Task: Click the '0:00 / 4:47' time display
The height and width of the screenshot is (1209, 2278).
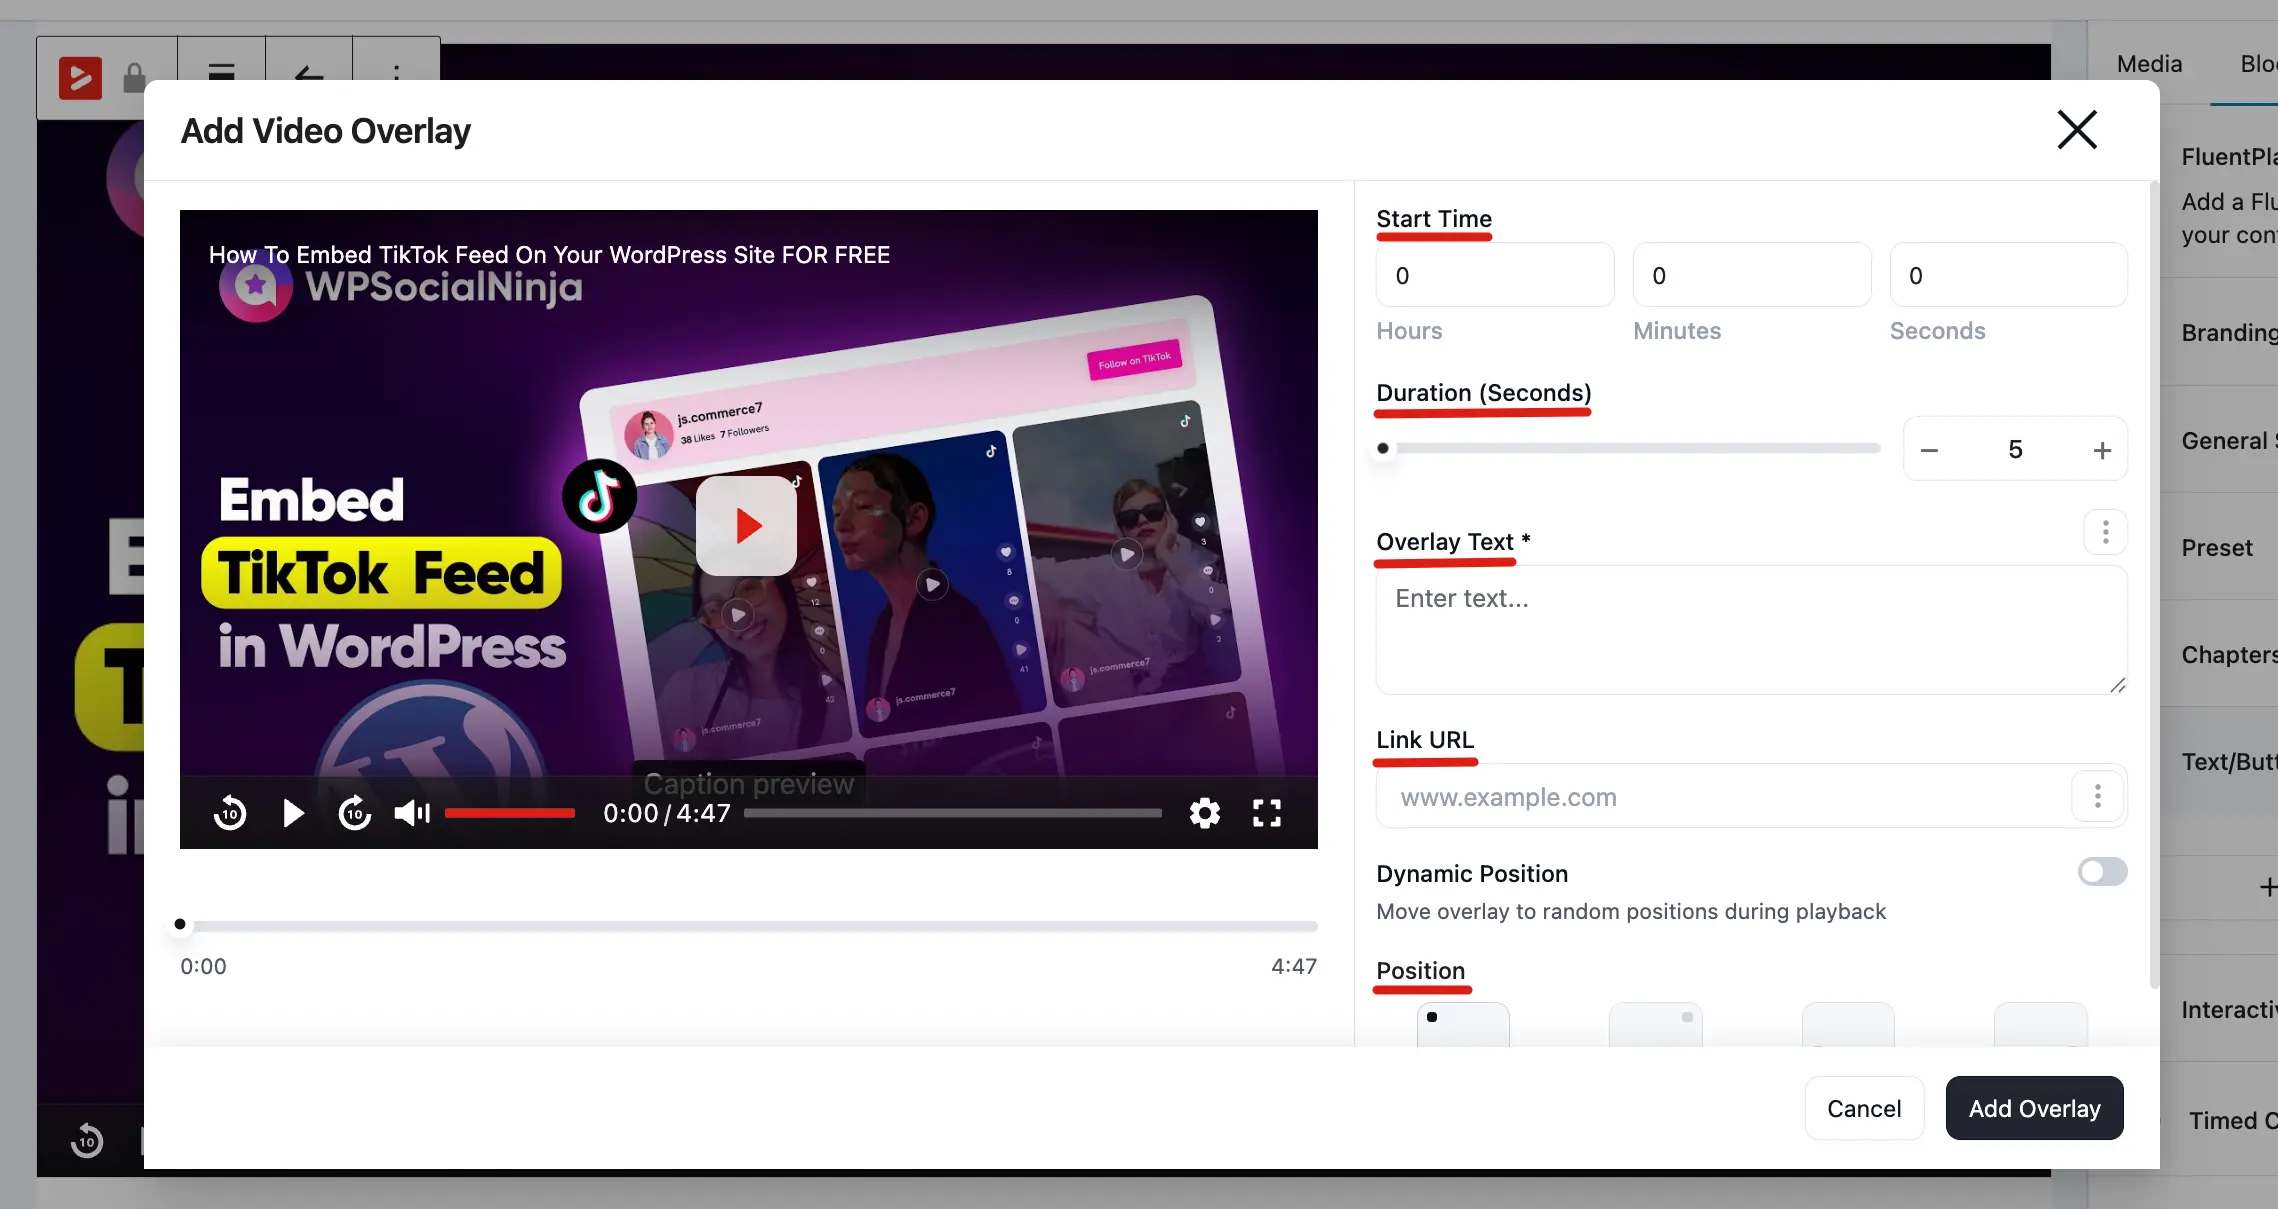Action: (x=667, y=813)
